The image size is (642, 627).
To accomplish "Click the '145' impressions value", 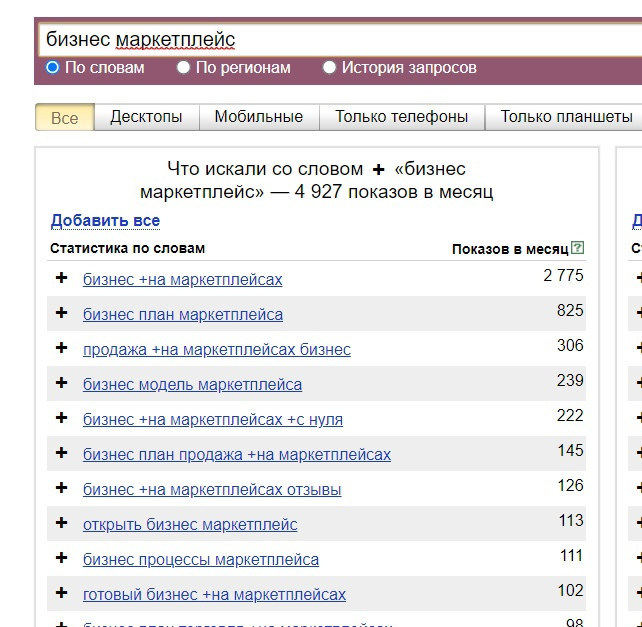I will click(x=570, y=450).
